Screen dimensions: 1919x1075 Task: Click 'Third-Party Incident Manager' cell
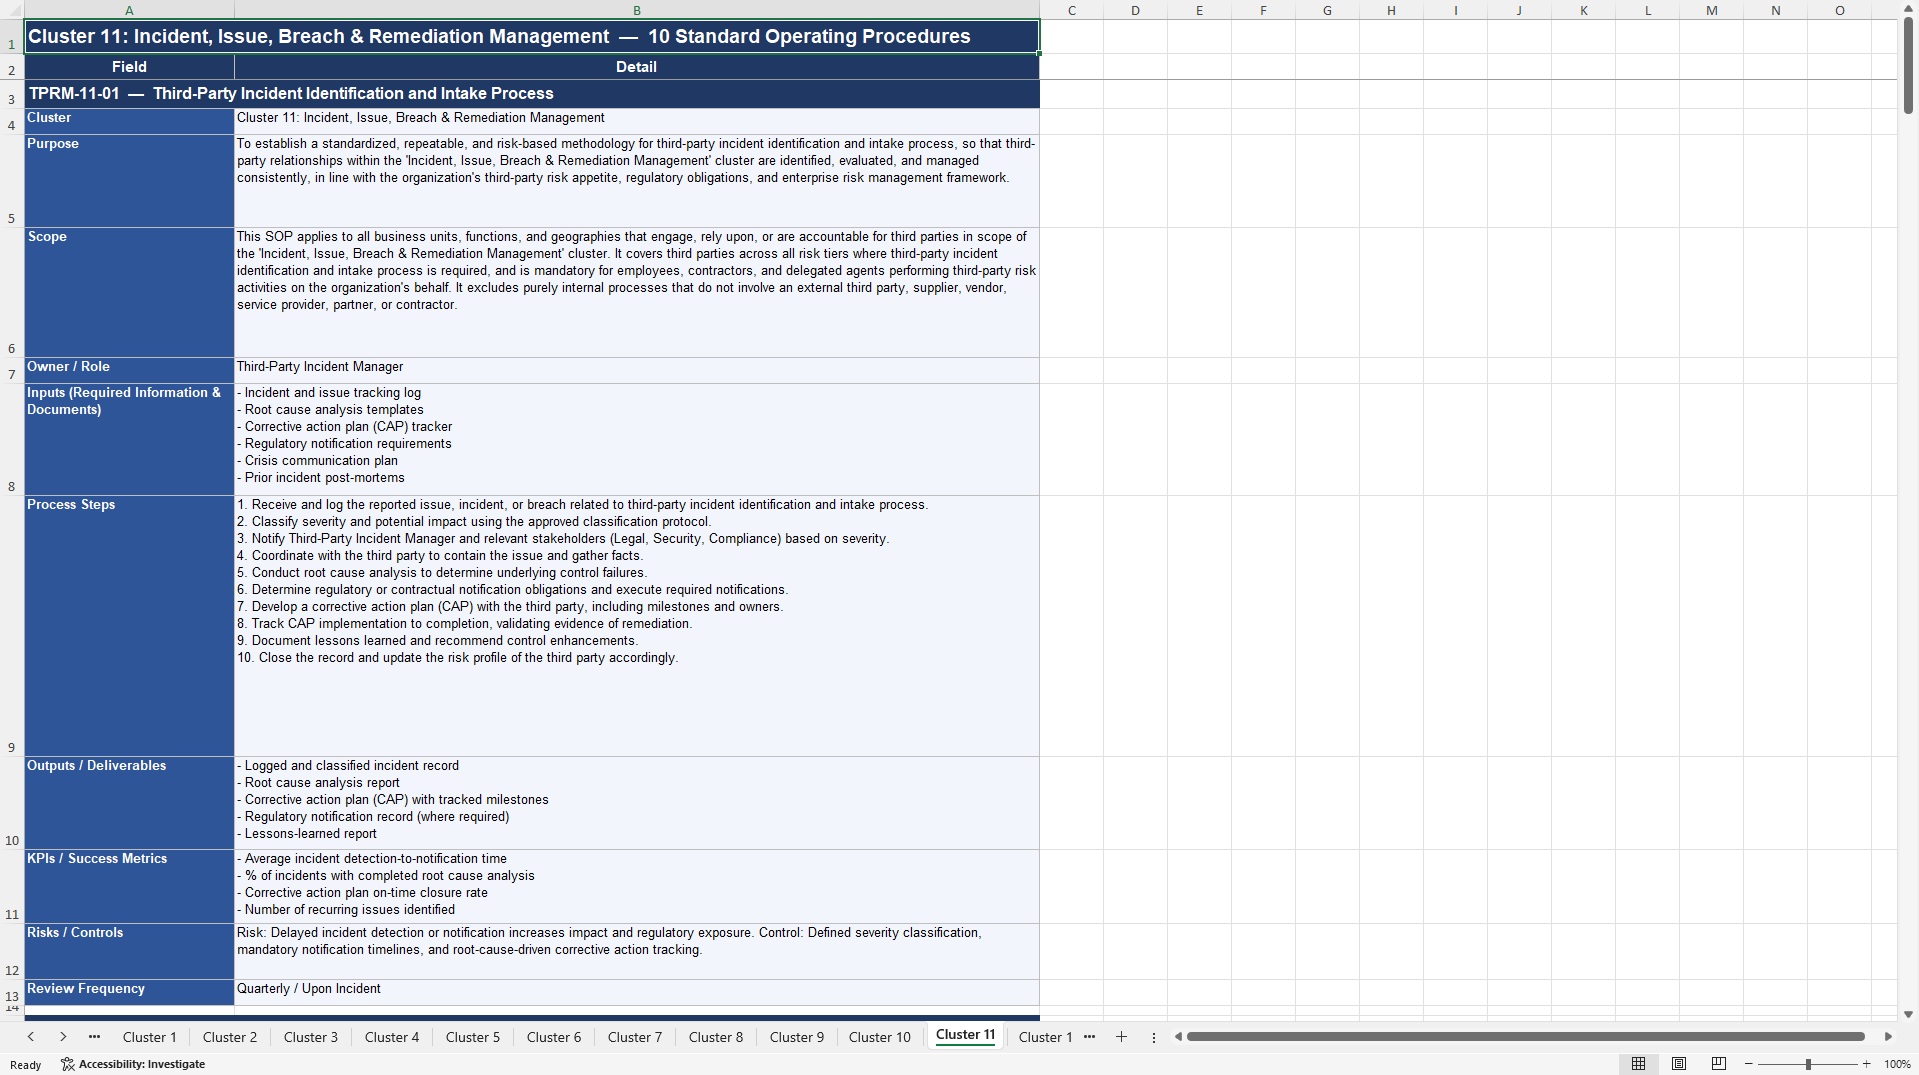pyautogui.click(x=637, y=371)
